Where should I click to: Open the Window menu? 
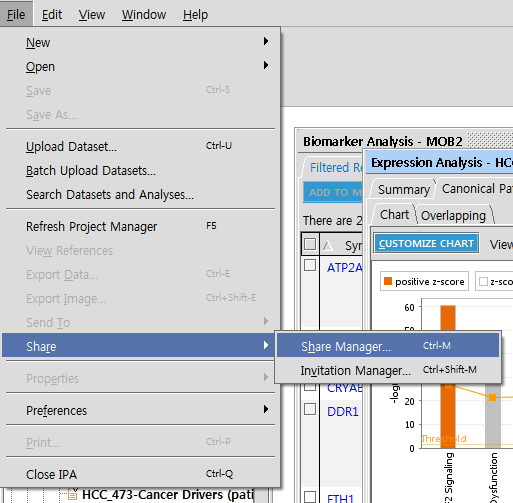point(144,14)
